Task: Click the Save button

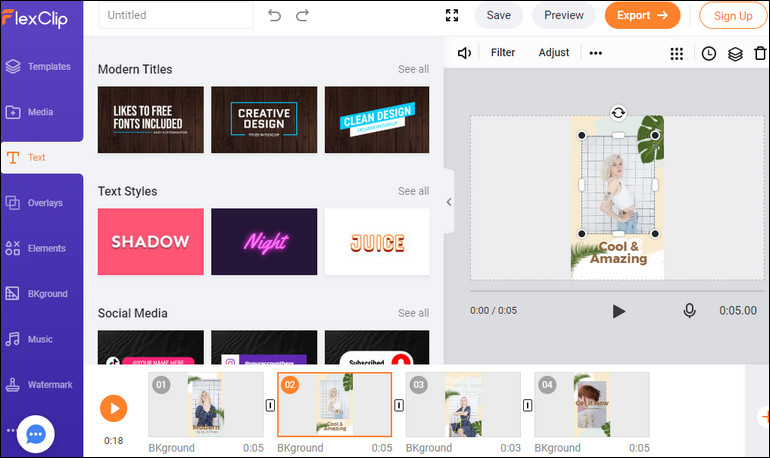Action: (x=498, y=15)
